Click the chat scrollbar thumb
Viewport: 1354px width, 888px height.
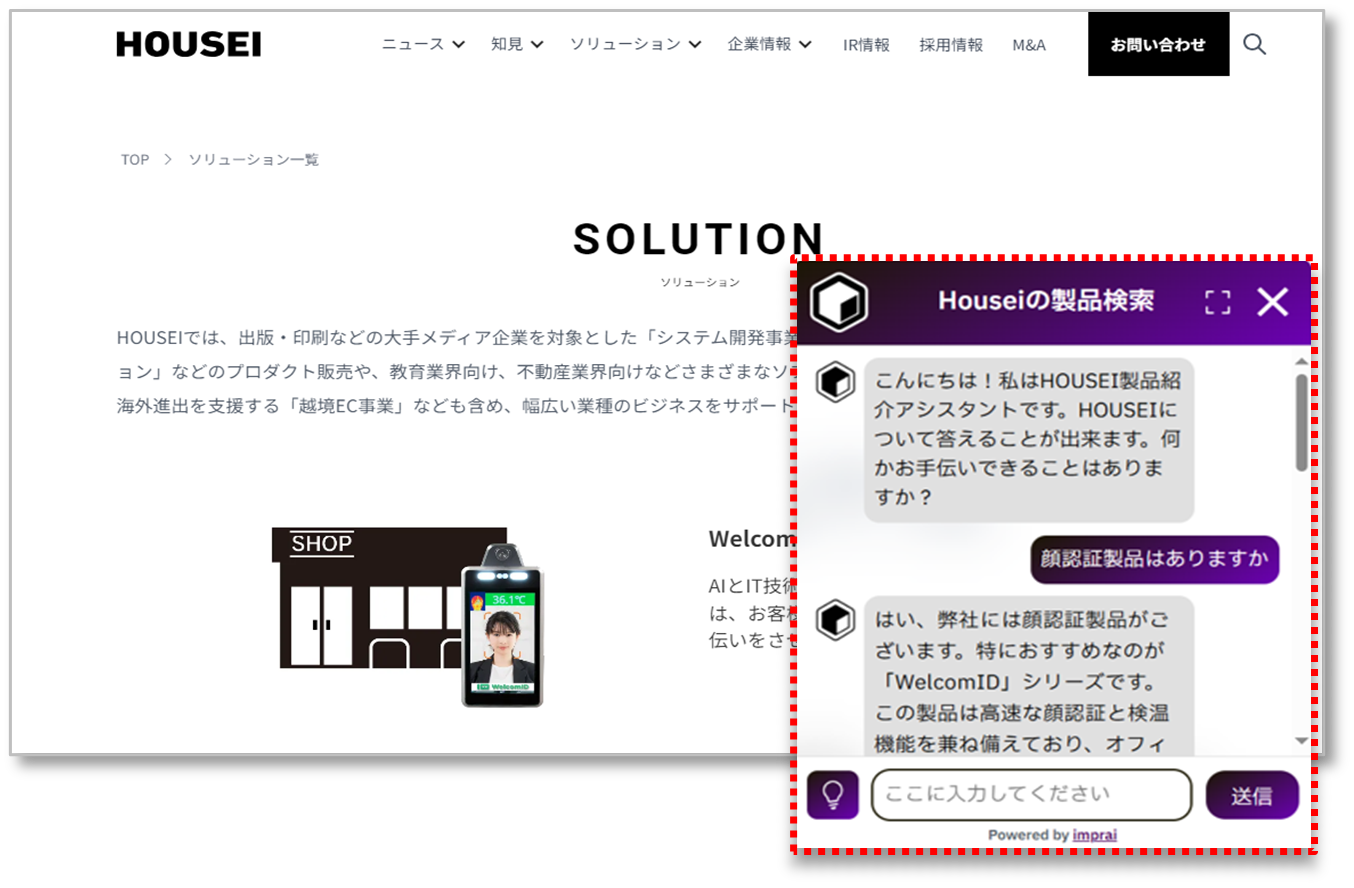[x=1301, y=422]
